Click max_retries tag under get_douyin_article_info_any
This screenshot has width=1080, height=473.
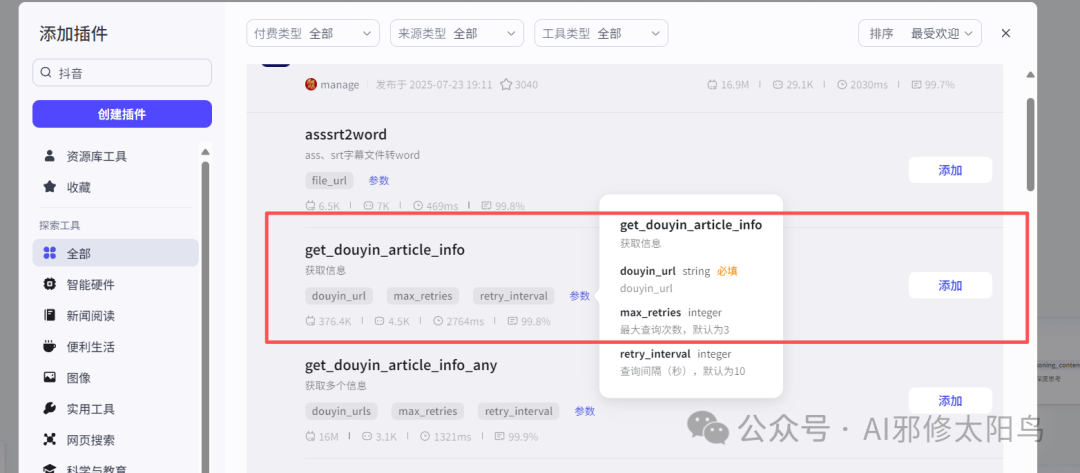[x=428, y=411]
